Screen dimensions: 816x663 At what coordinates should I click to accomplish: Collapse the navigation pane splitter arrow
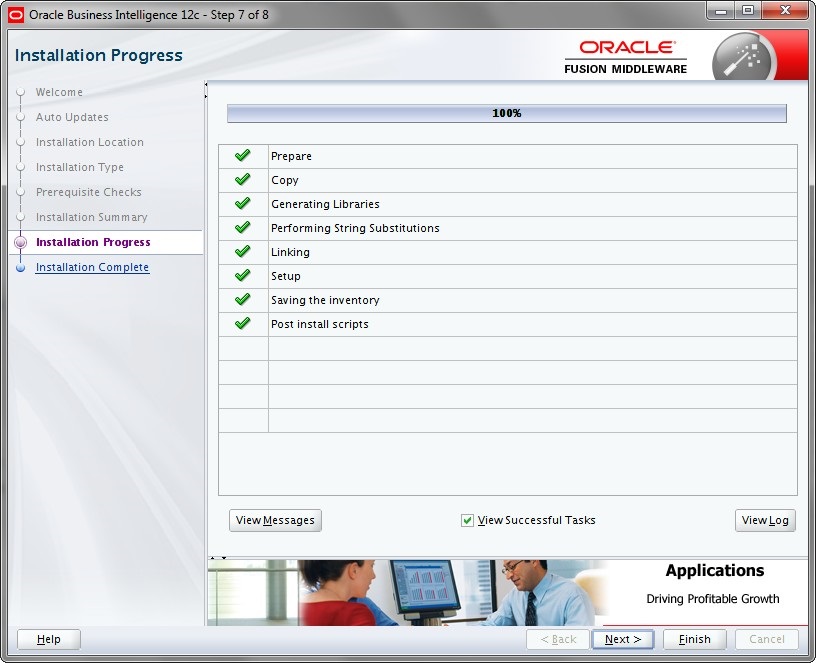(x=206, y=84)
